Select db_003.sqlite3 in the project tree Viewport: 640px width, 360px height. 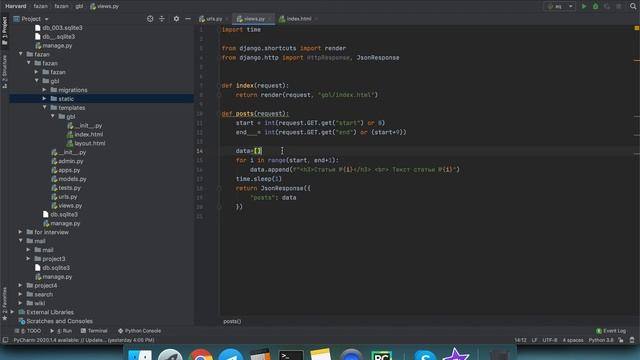click(58, 28)
